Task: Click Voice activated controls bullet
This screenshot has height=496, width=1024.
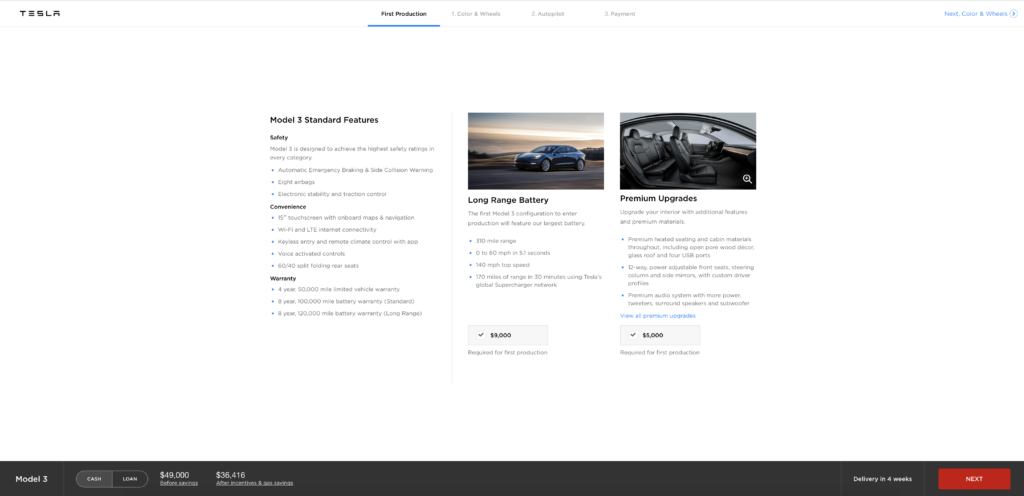Action: (313, 254)
